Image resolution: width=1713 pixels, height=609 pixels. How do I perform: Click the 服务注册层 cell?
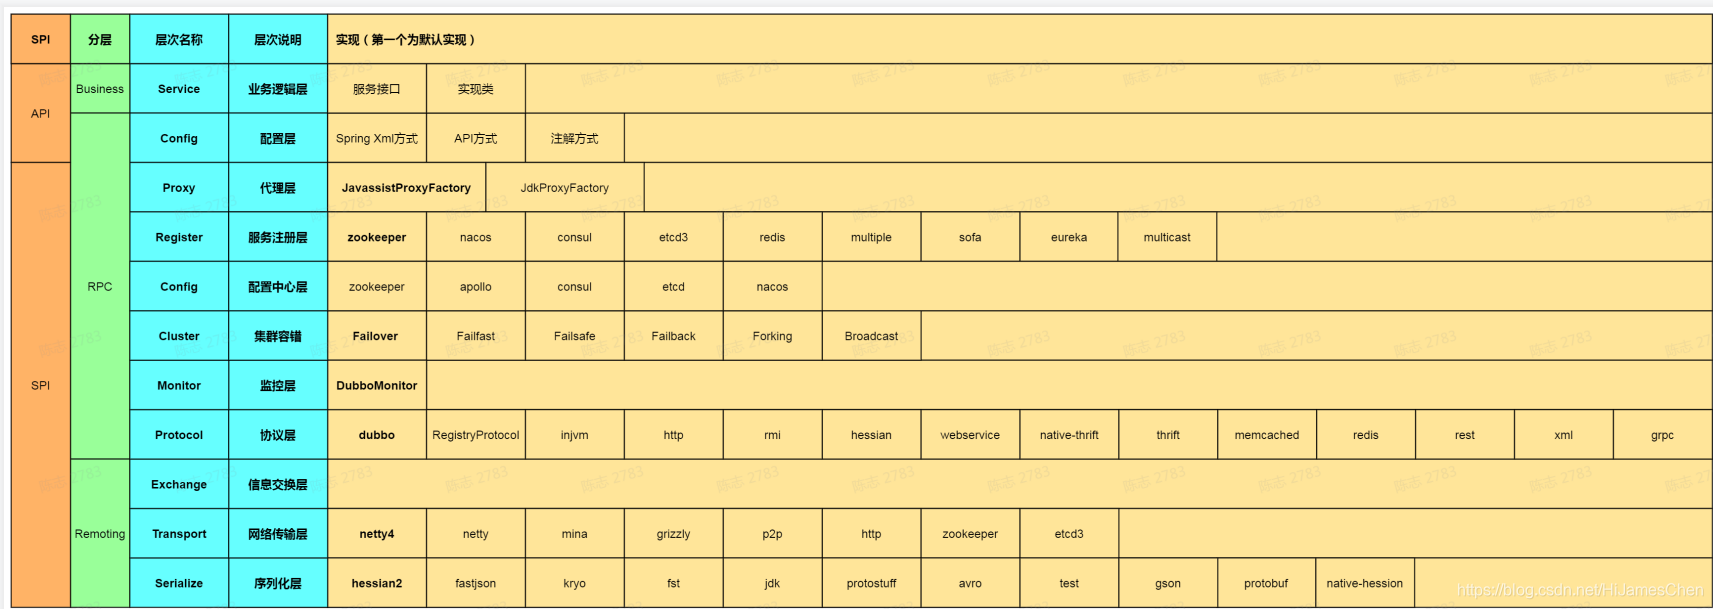click(x=278, y=238)
